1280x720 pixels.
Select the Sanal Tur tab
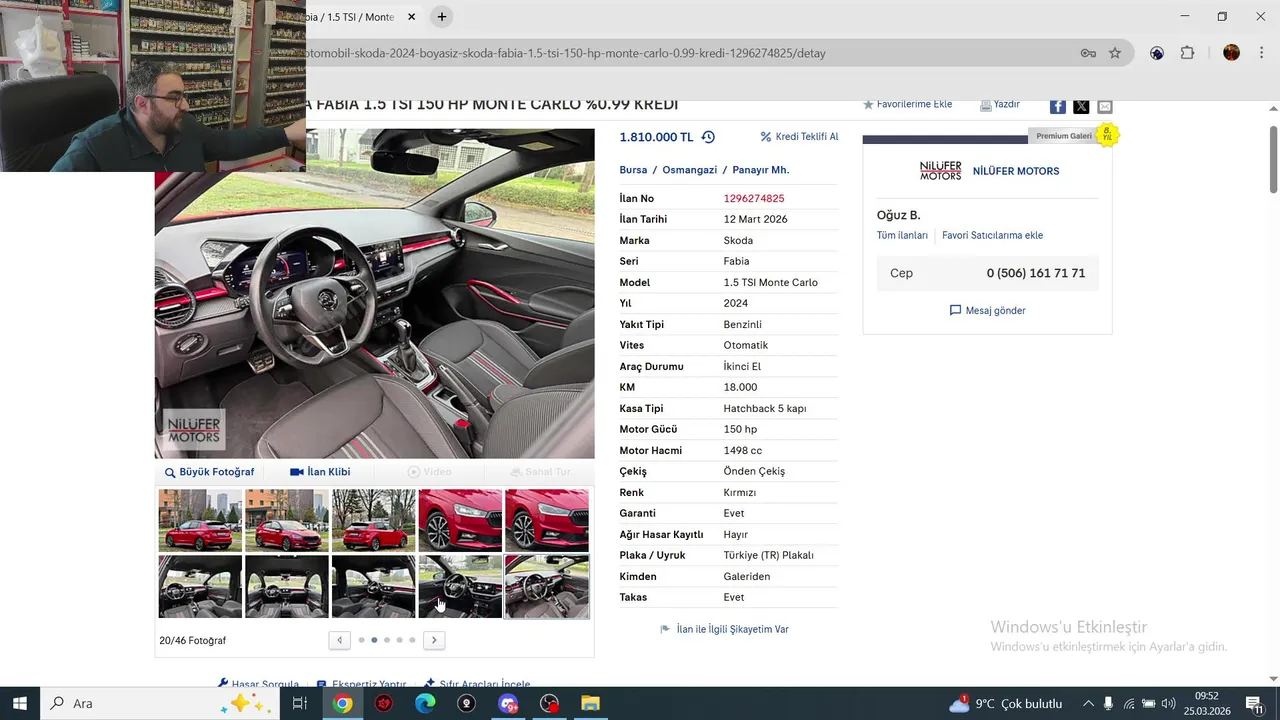click(541, 472)
